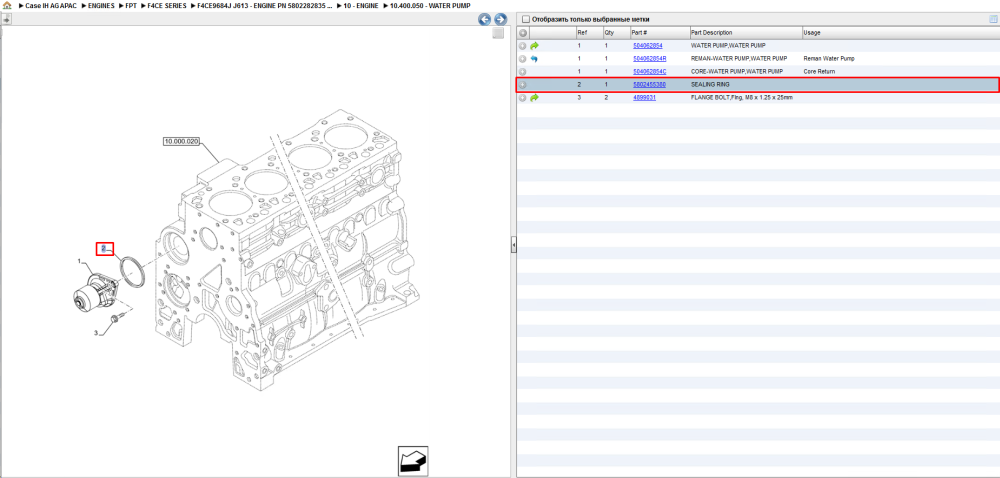The width and height of the screenshot is (1000, 478).
Task: Click green arrow icon on FLANGE BOLT row
Action: click(534, 98)
